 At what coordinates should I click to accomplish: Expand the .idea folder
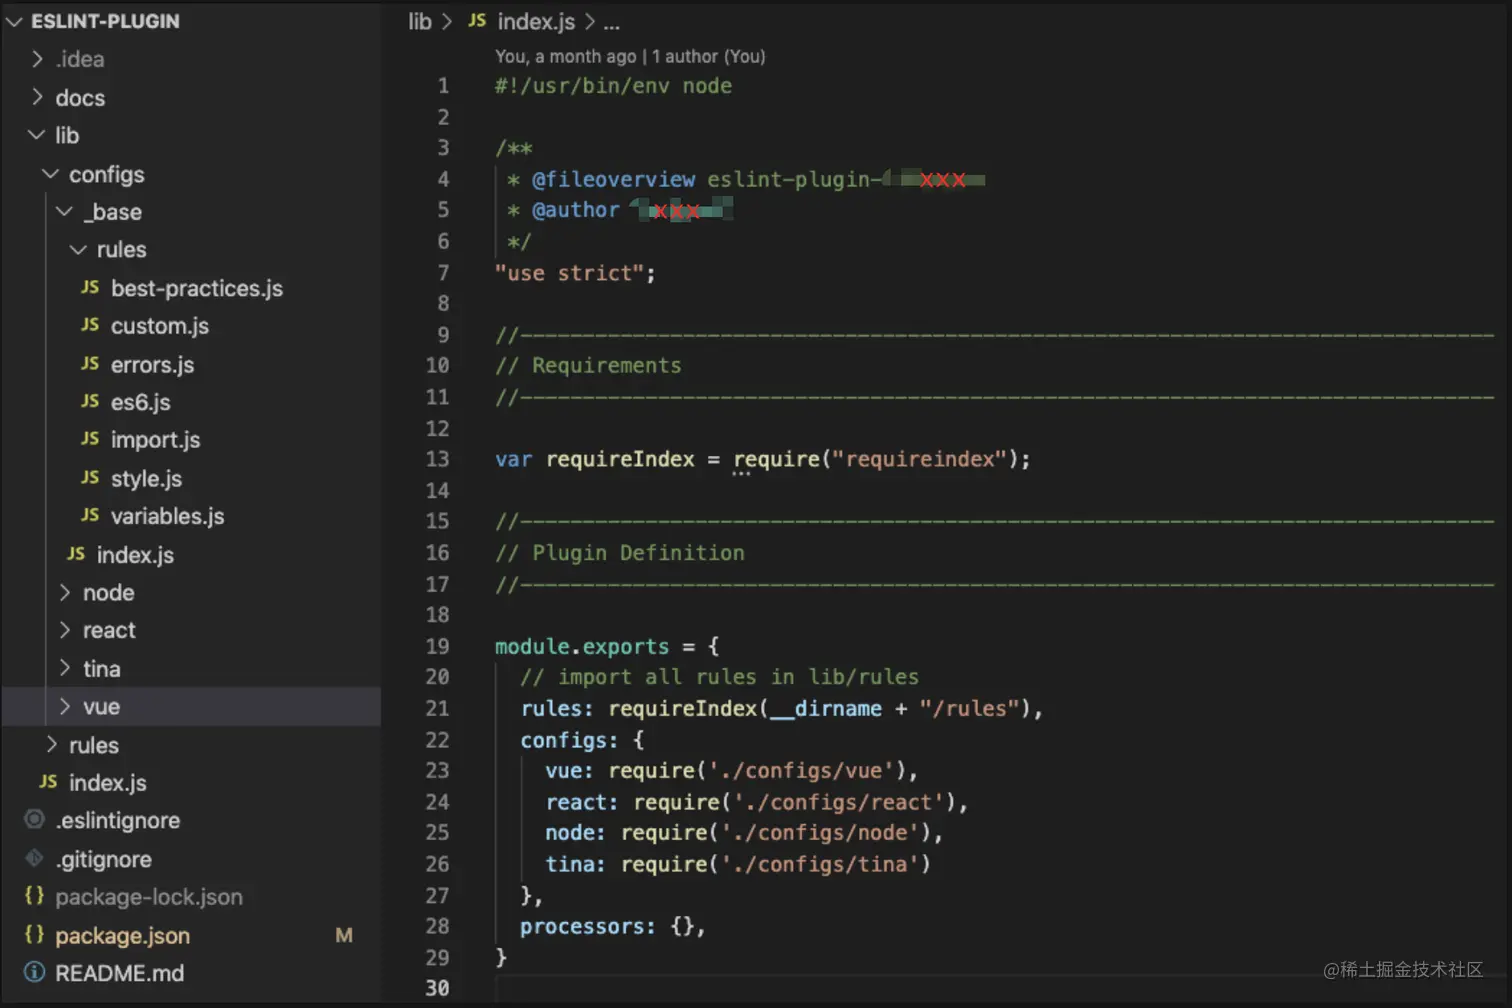click(x=38, y=59)
